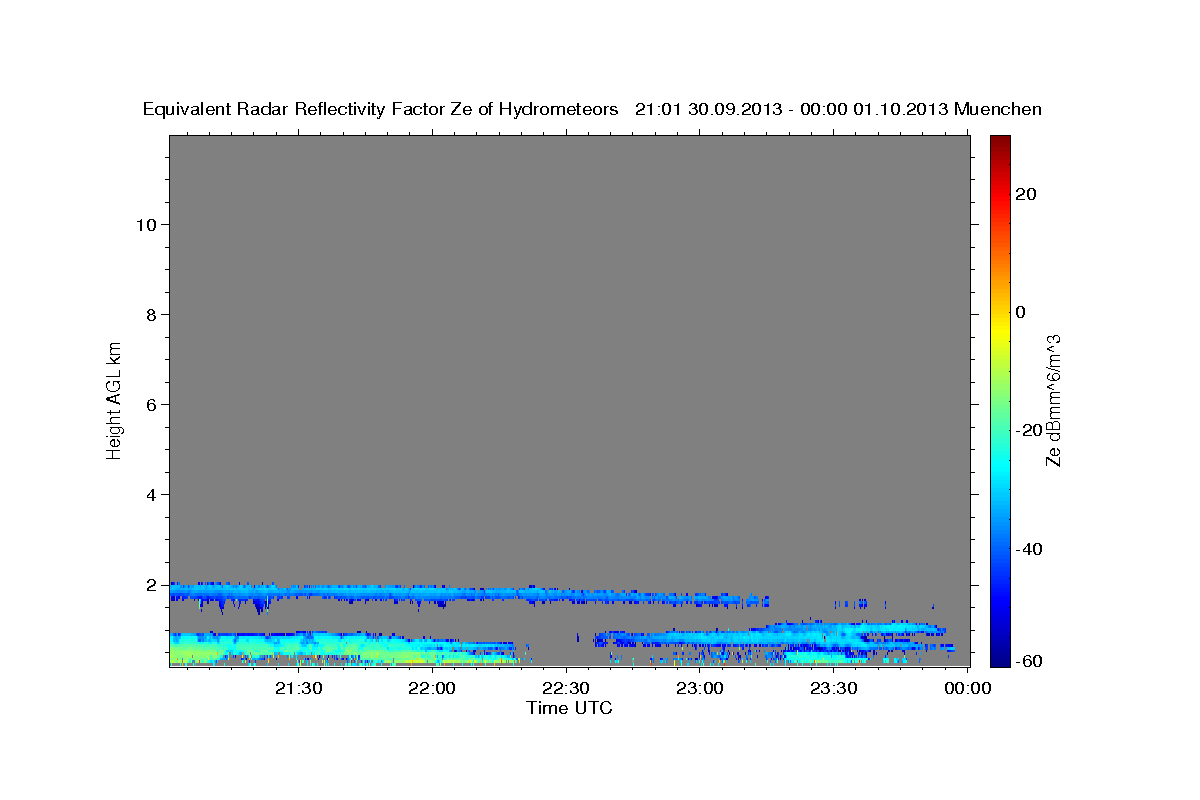Click the '23:30' time tick label
Screen dimensions: 1200x800
[x=833, y=688]
